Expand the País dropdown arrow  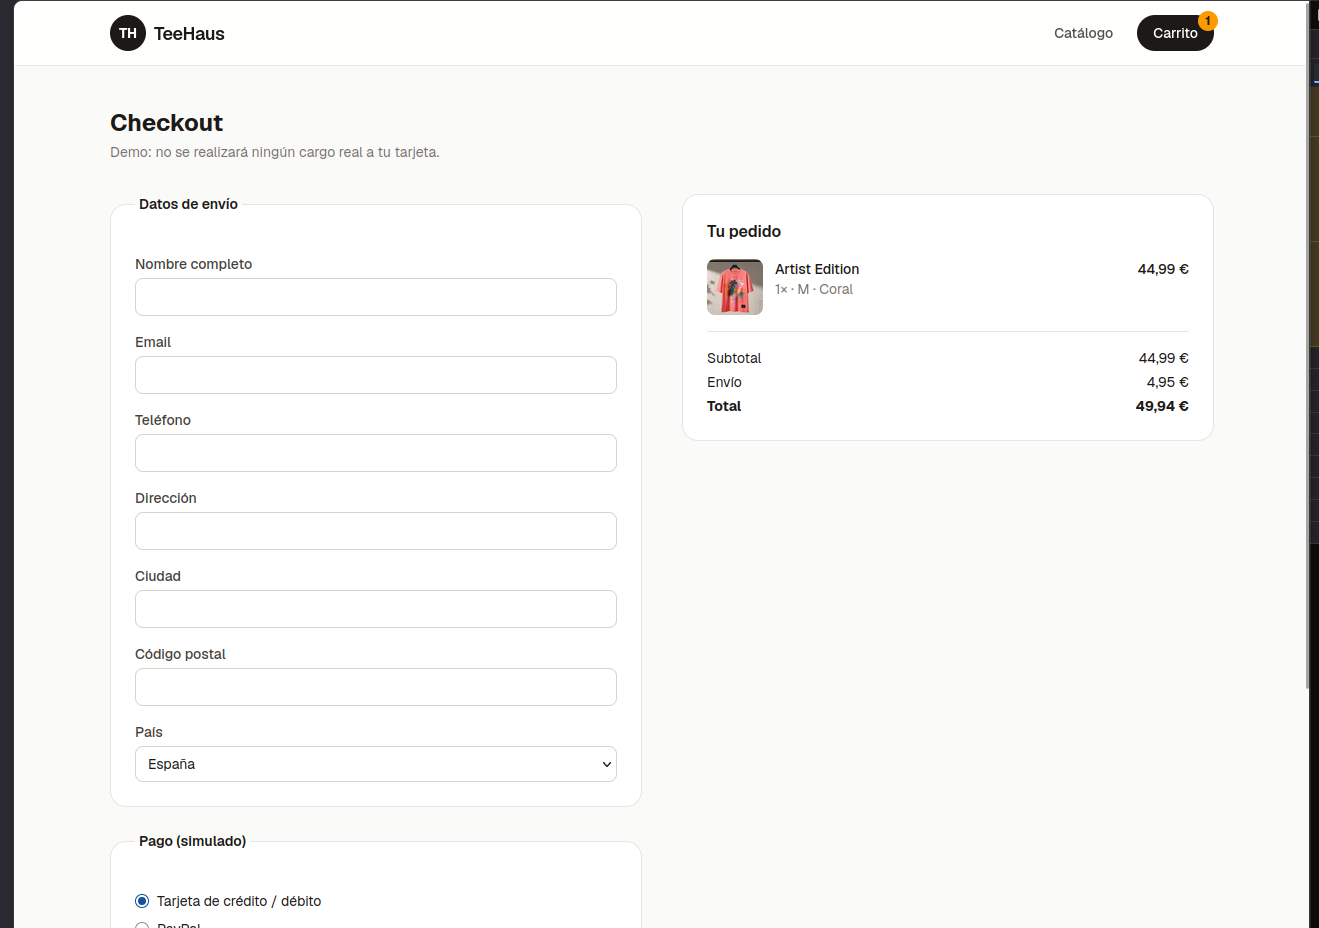pos(606,764)
